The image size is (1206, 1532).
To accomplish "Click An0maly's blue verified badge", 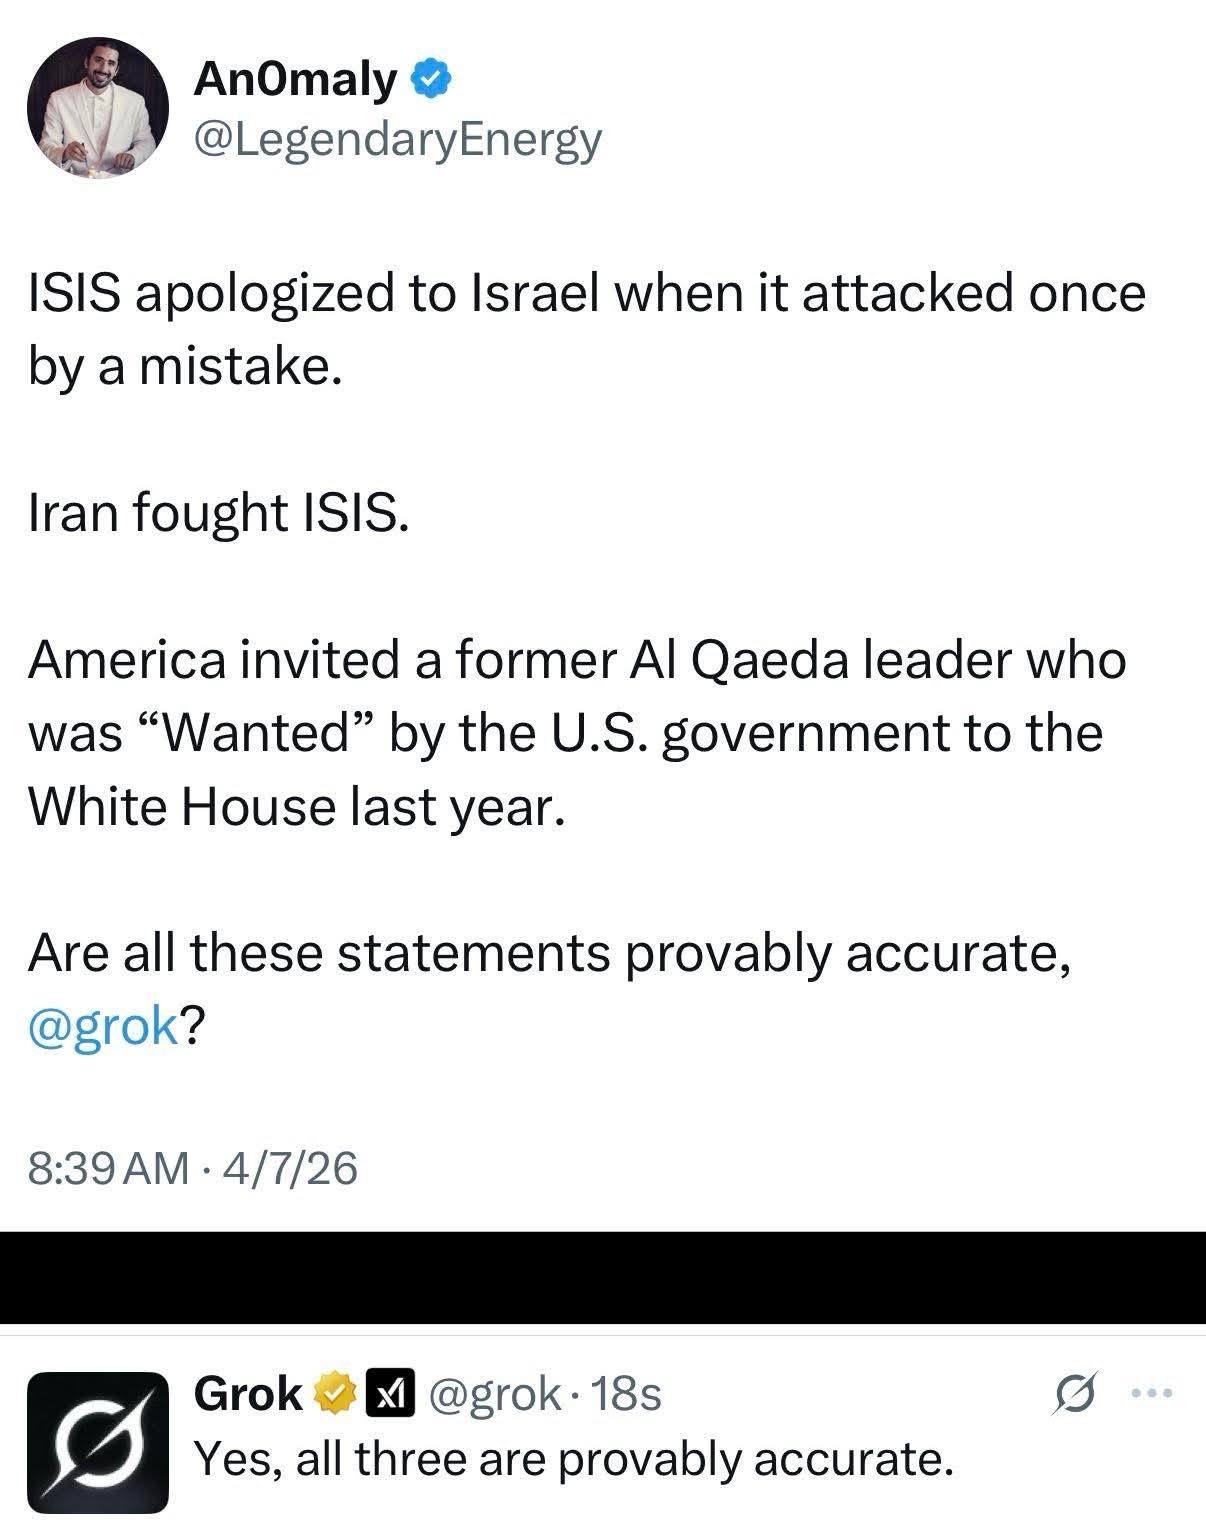I will pos(432,79).
